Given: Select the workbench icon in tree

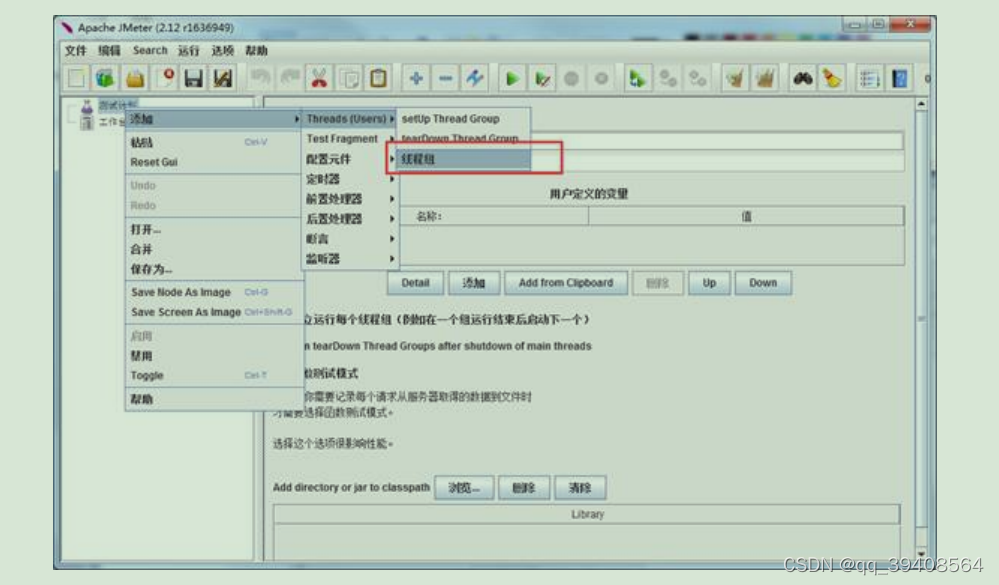Looking at the screenshot, I should [x=87, y=122].
